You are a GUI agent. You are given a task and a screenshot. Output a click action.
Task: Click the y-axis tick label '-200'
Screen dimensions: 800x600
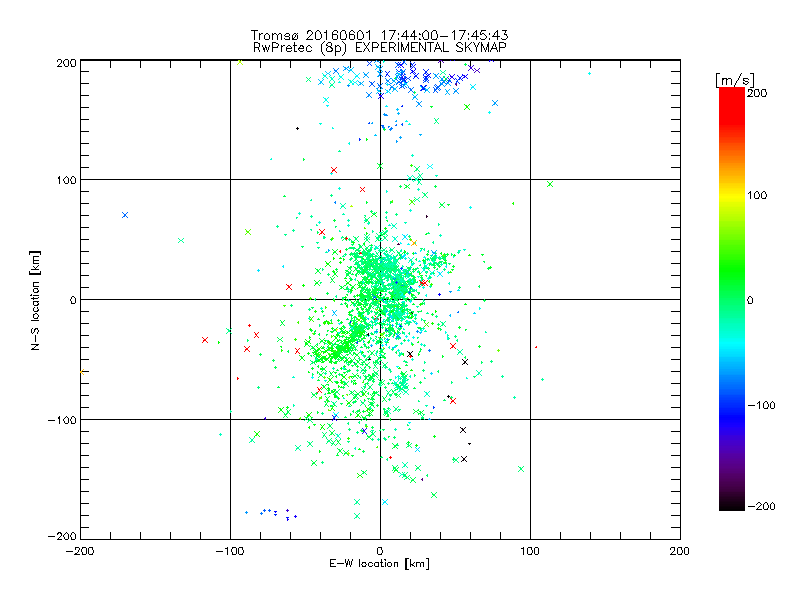point(62,536)
